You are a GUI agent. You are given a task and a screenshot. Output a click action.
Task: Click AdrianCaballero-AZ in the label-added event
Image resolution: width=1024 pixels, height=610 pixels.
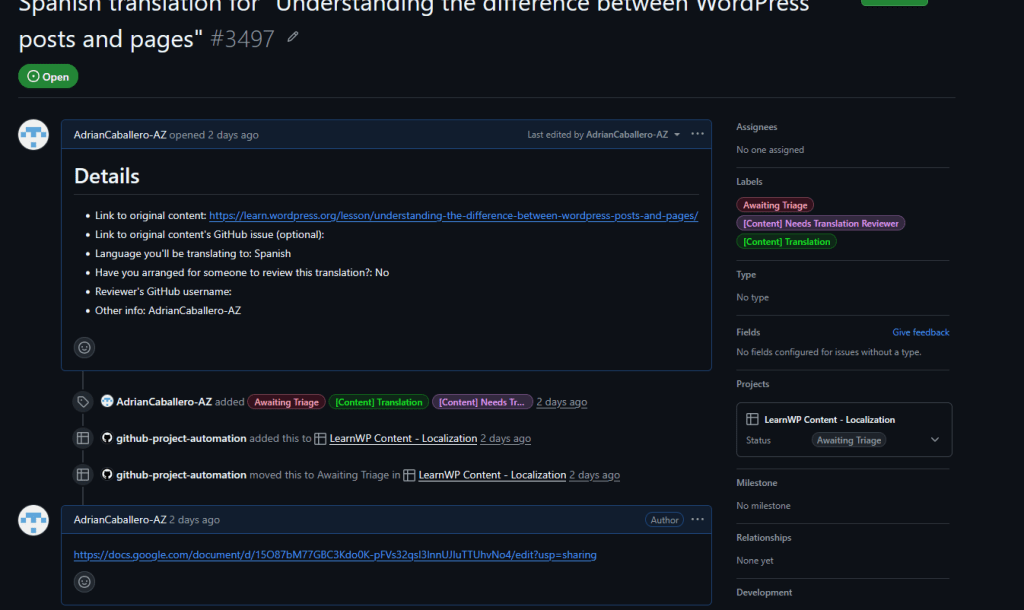[164, 402]
